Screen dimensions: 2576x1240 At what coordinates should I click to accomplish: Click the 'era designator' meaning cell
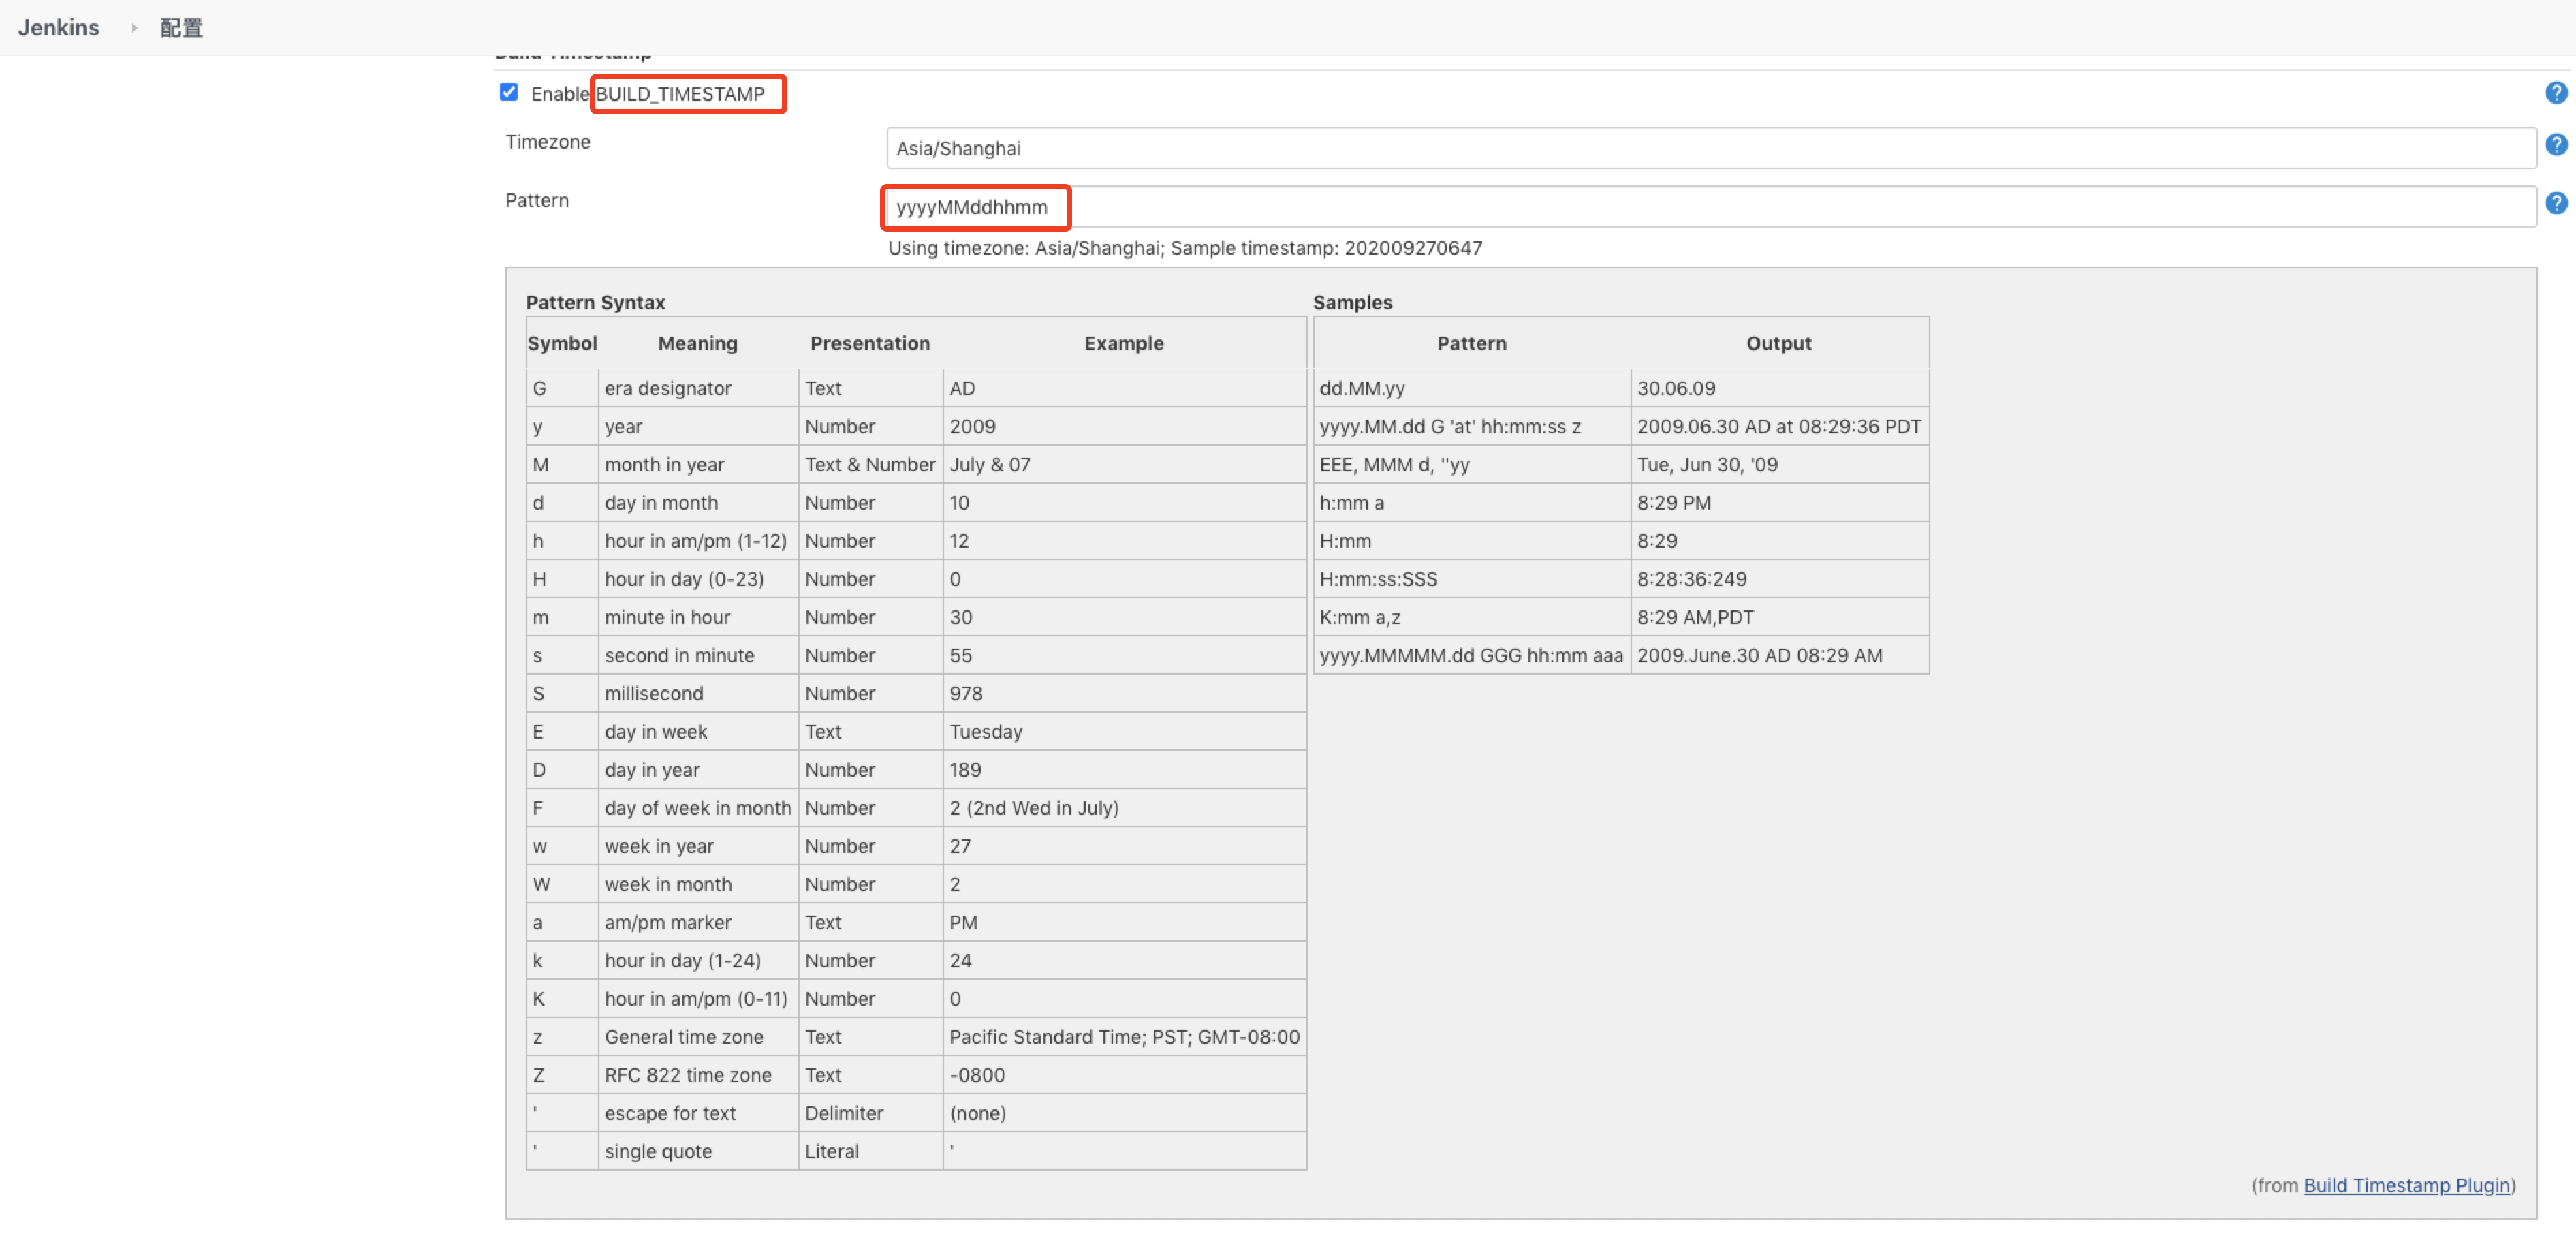click(x=699, y=388)
